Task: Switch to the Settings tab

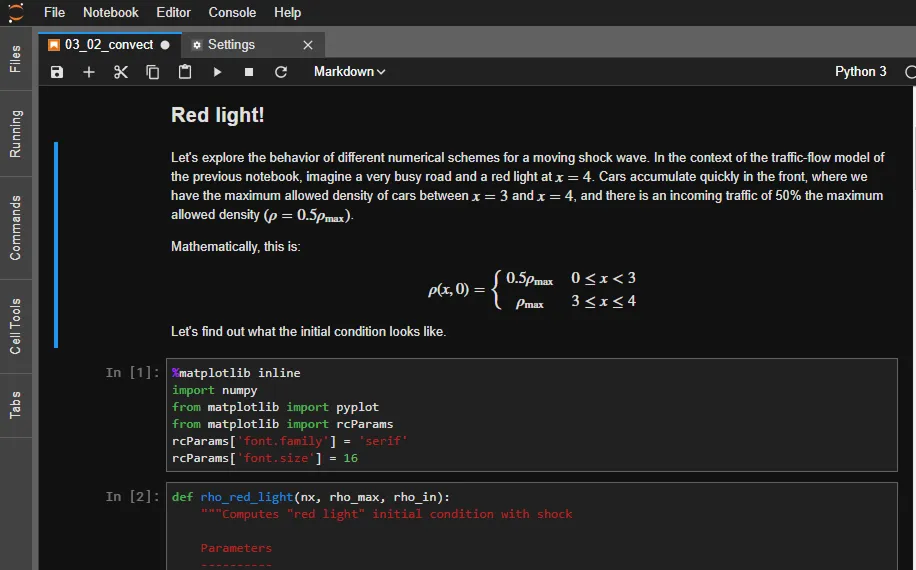Action: [x=231, y=45]
